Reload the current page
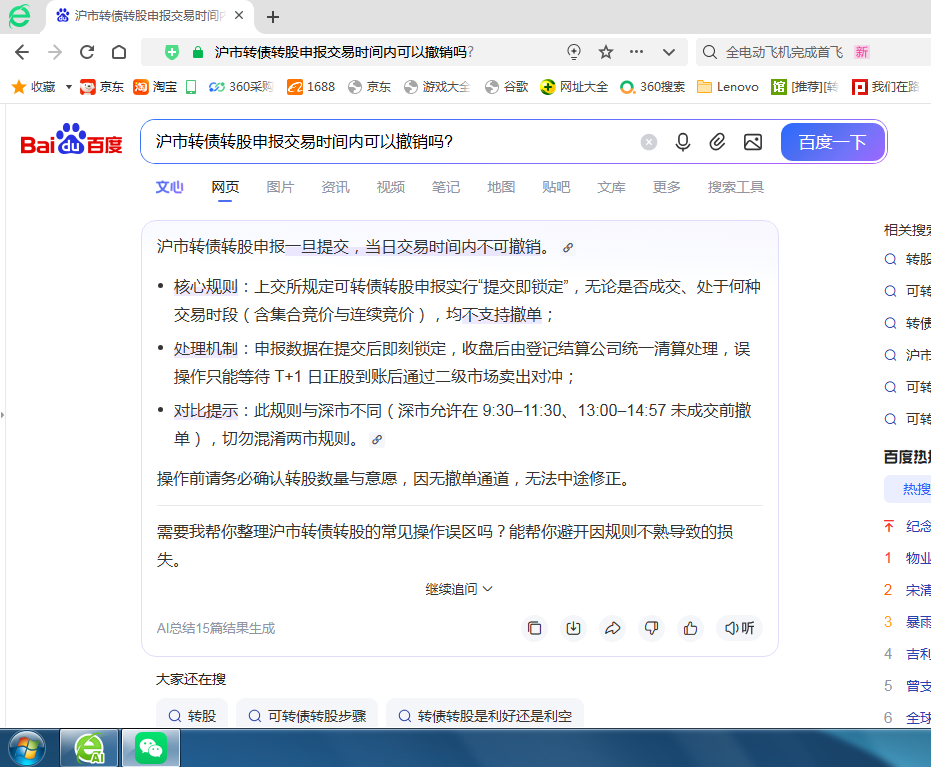The width and height of the screenshot is (931, 767). (87, 52)
